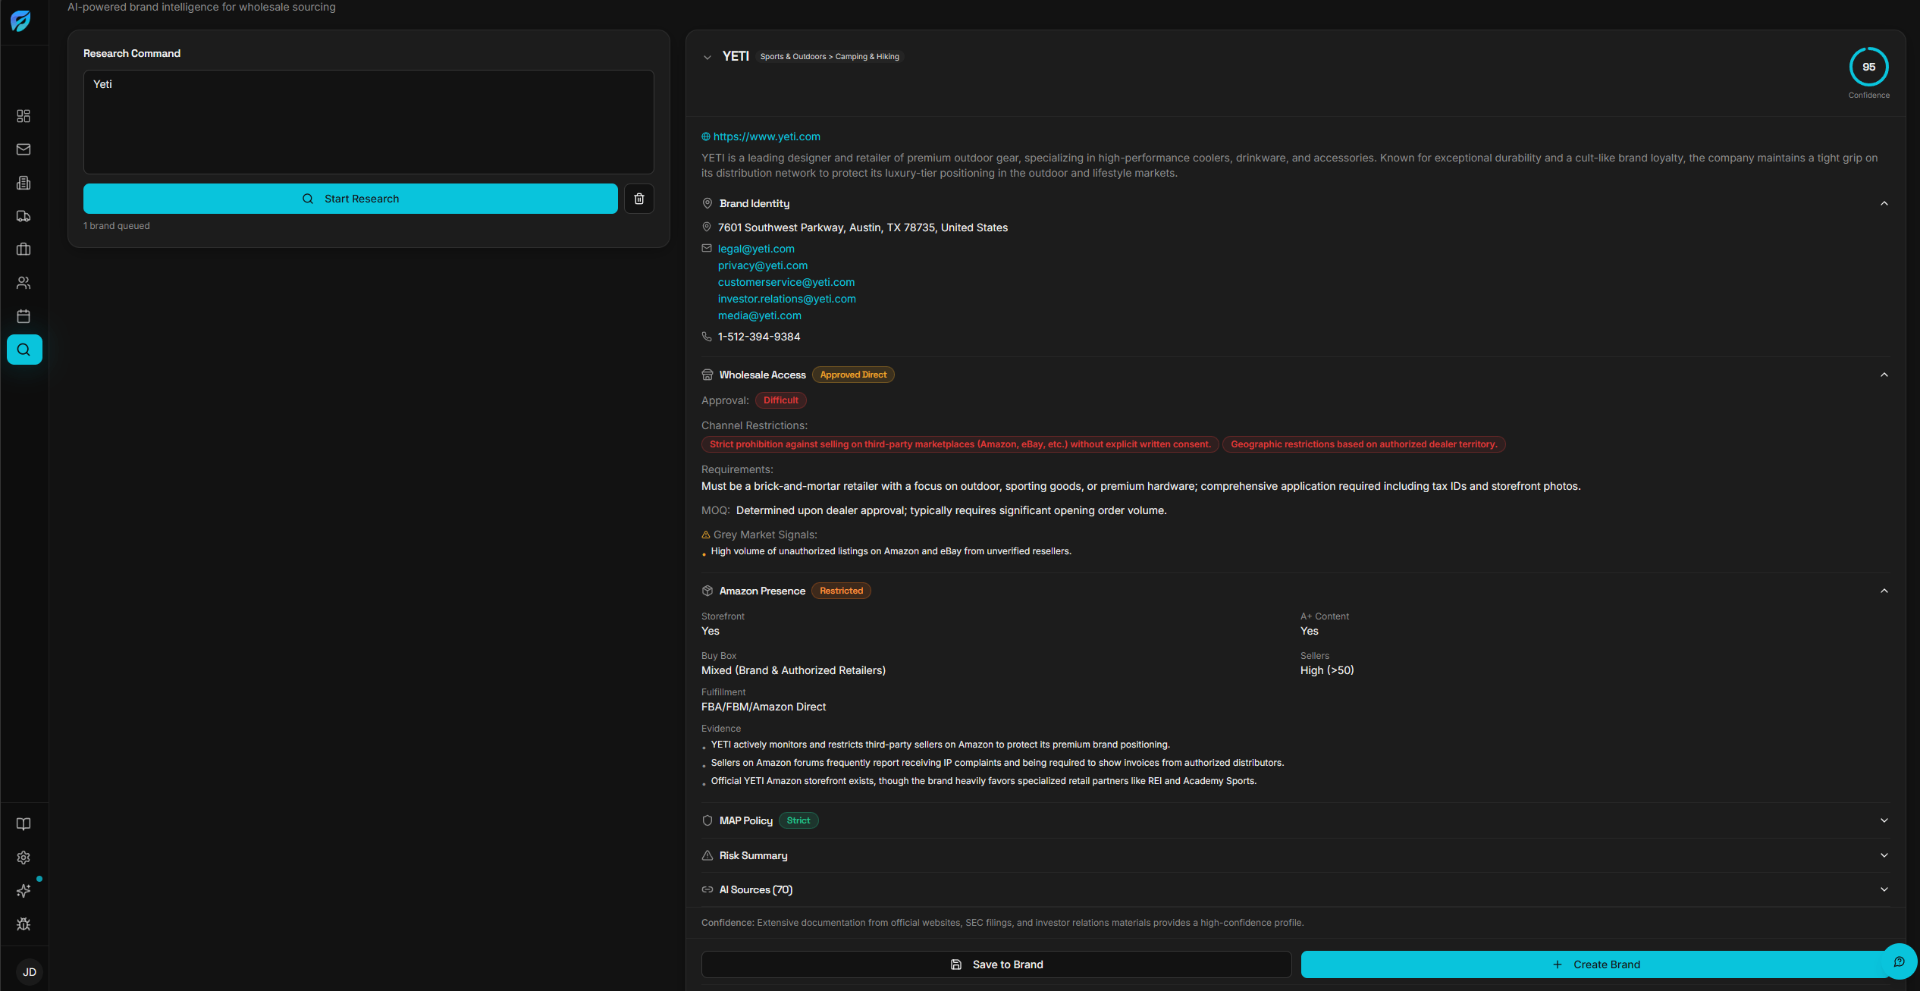1920x991 pixels.
Task: Open the dashboard grid icon in sidebar
Action: [x=24, y=116]
